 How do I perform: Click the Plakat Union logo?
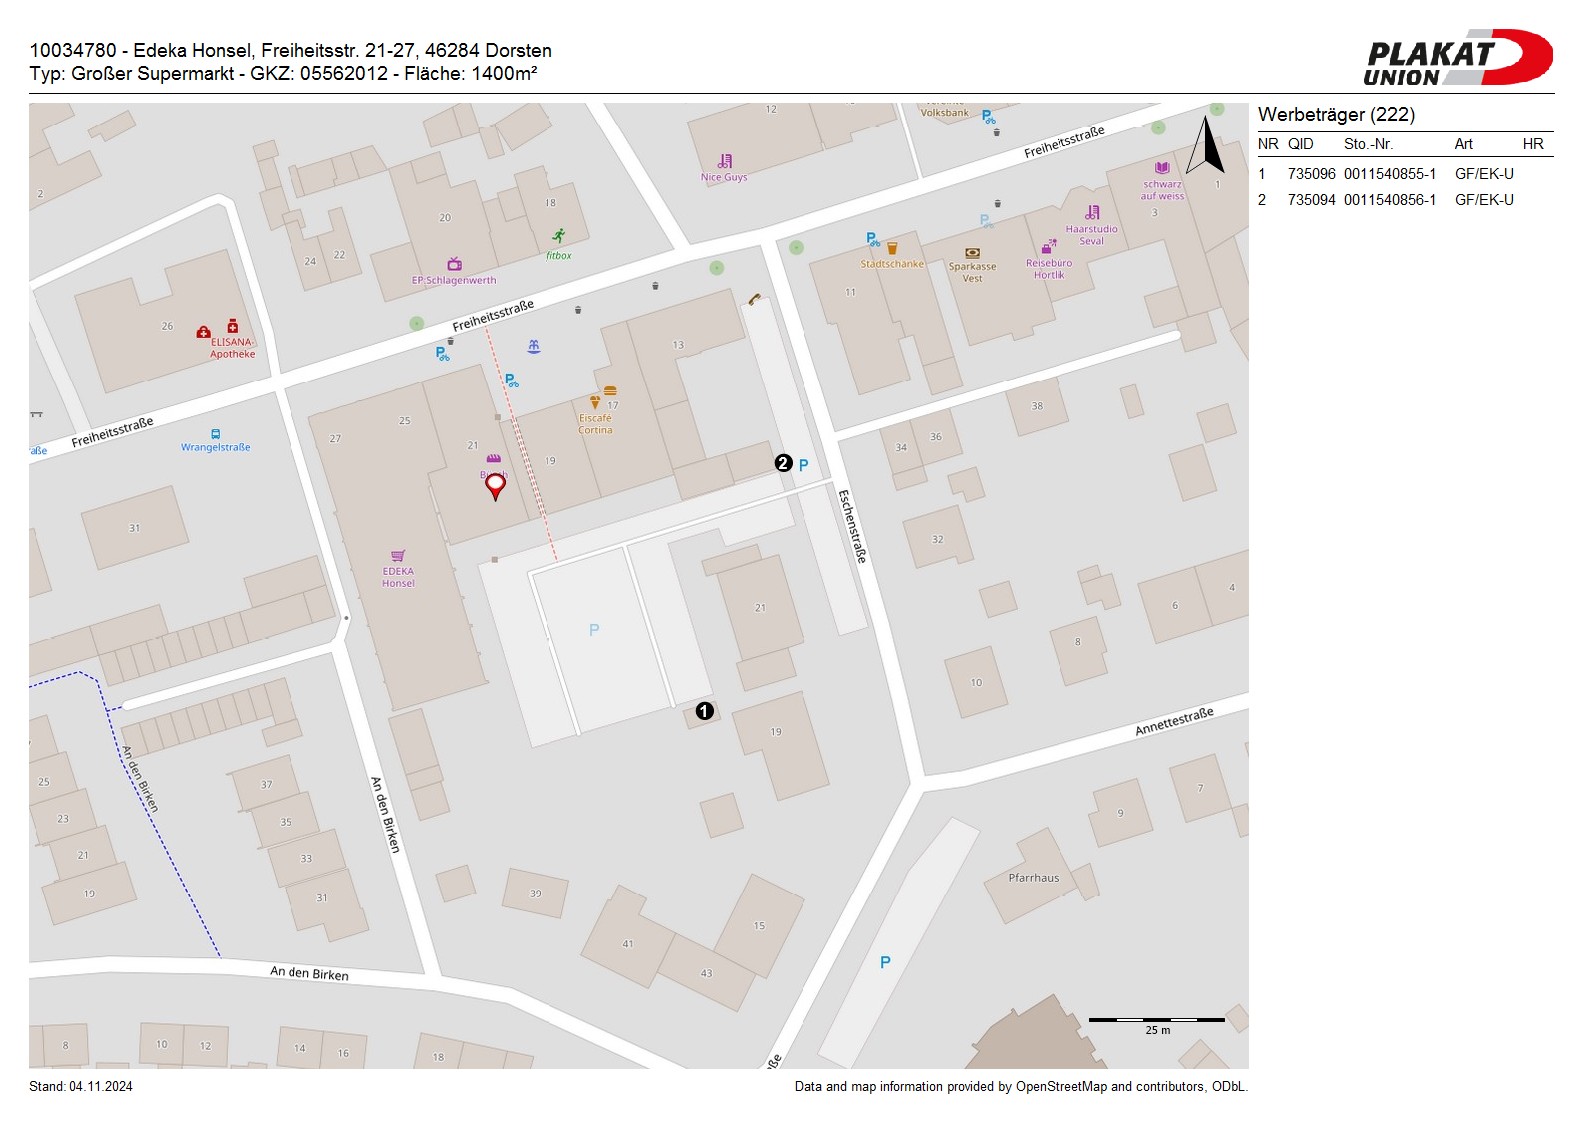1457,57
